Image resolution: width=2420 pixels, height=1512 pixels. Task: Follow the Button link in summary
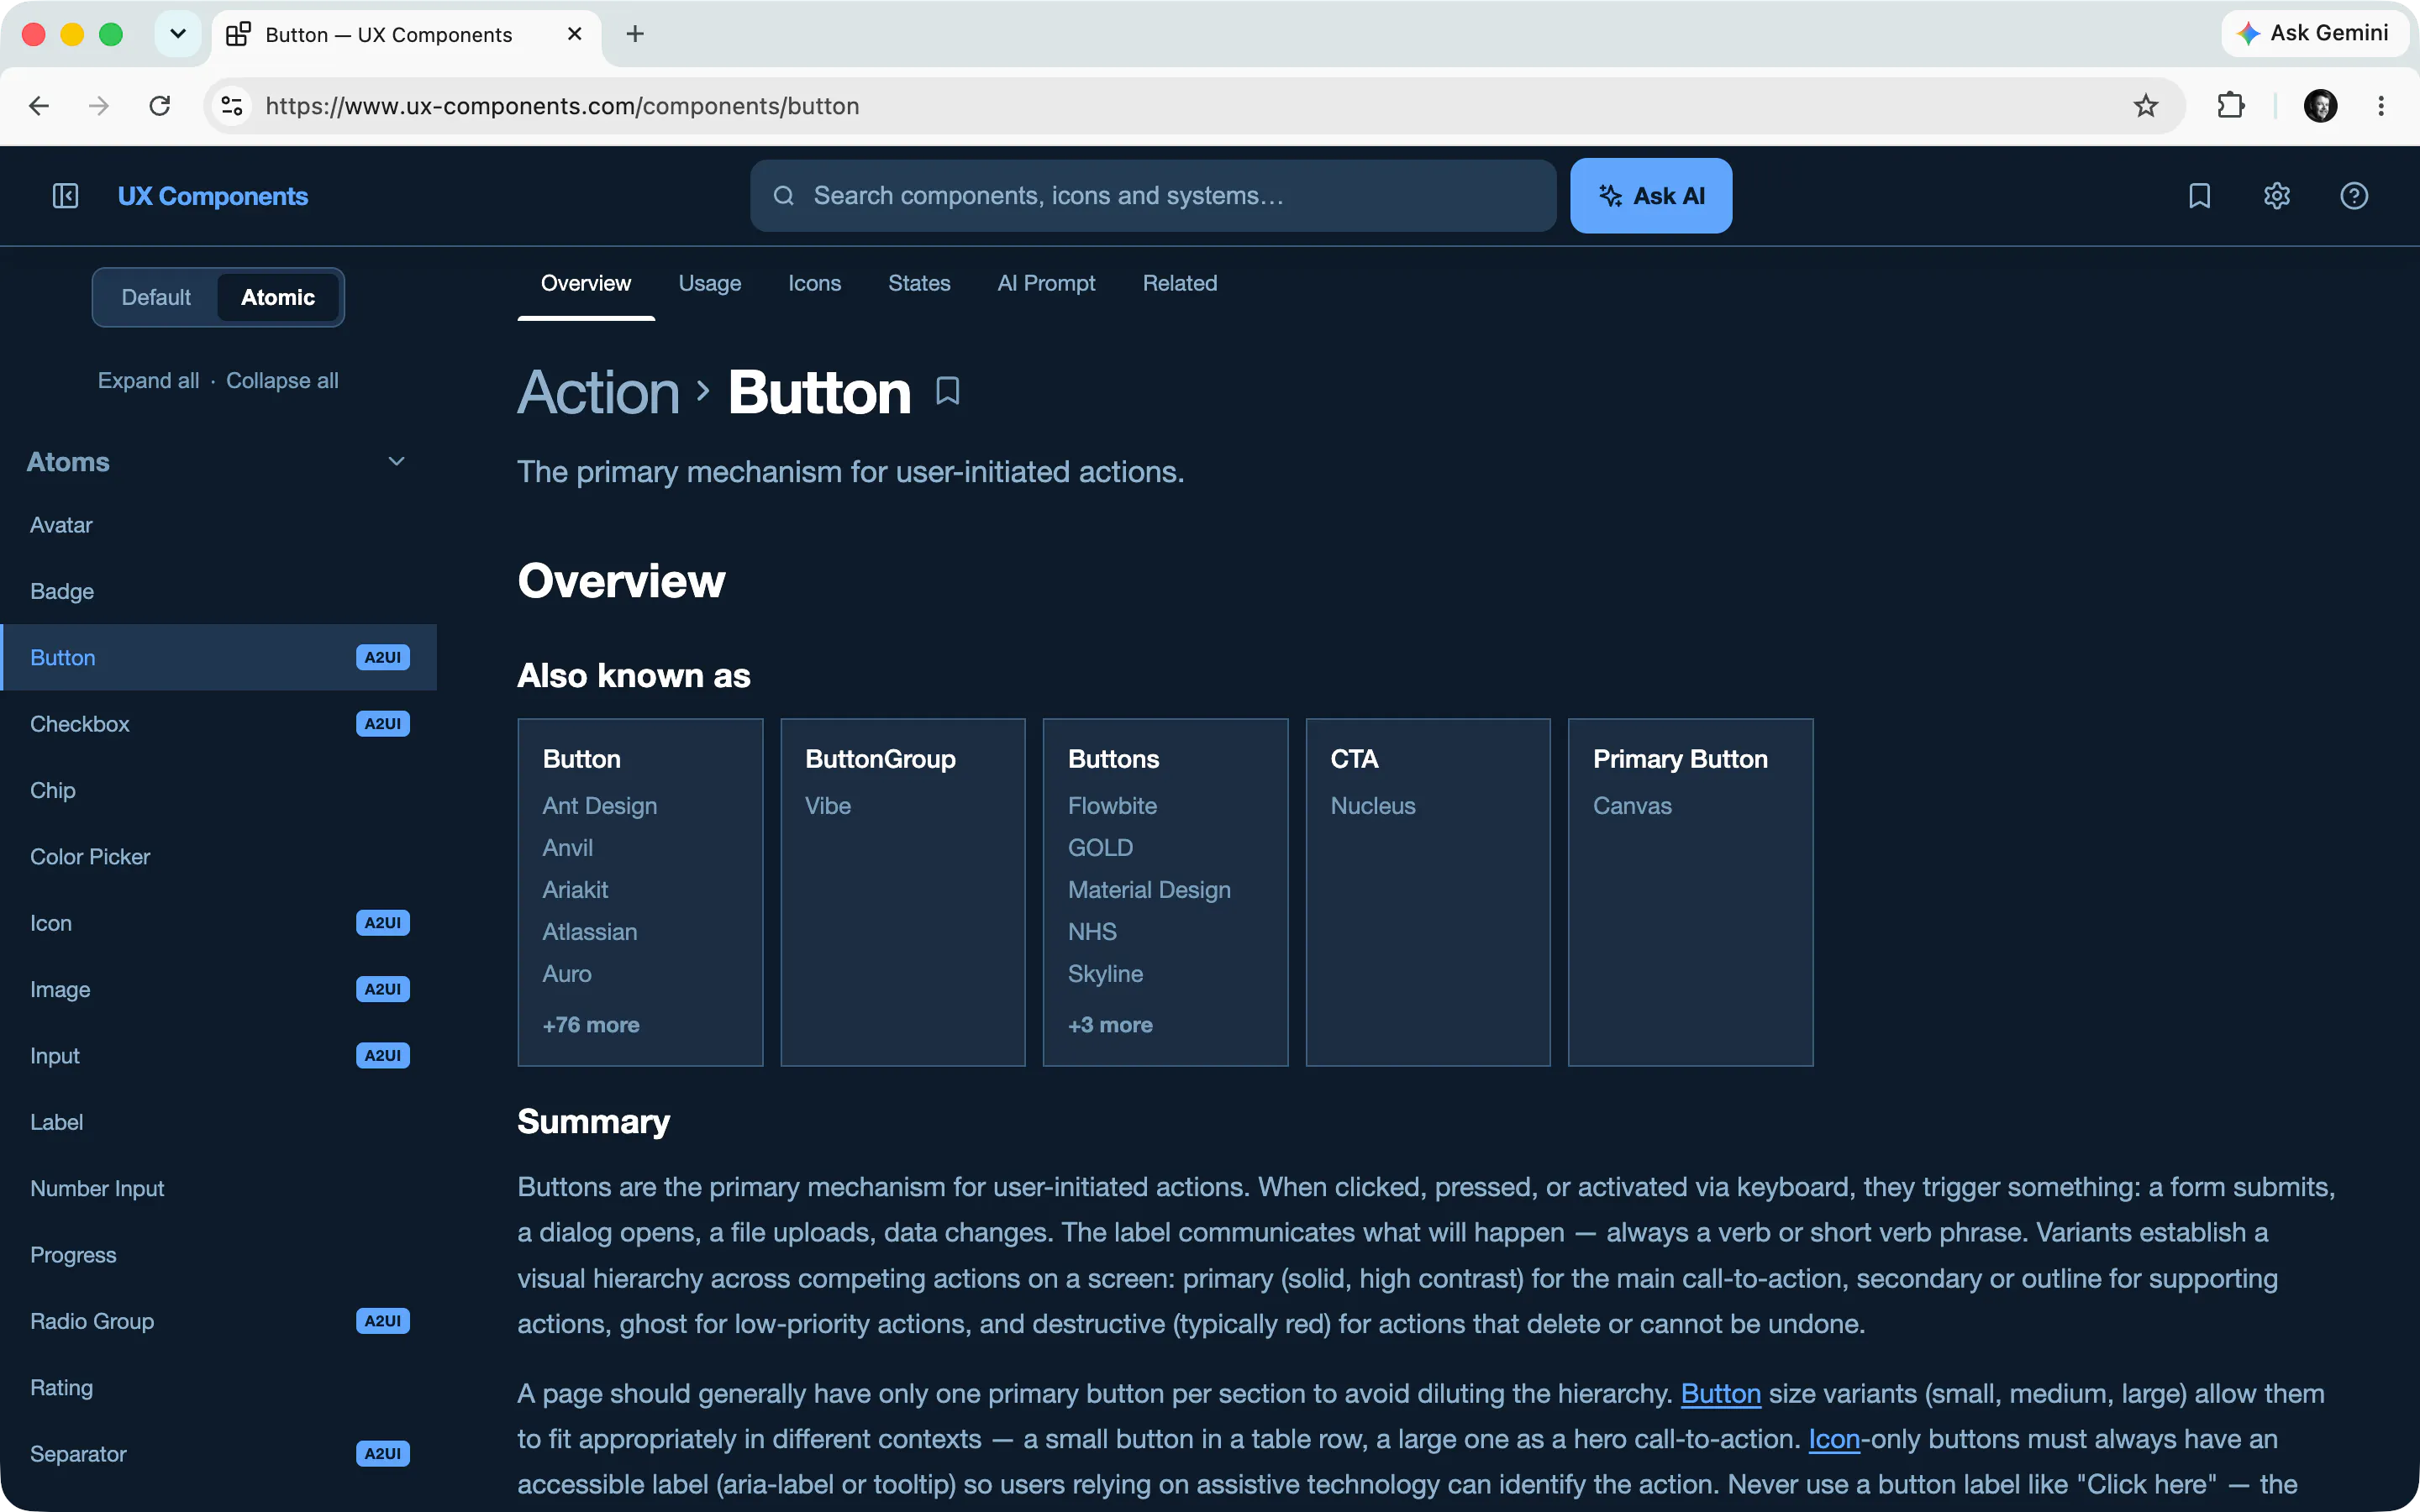[x=1720, y=1393]
